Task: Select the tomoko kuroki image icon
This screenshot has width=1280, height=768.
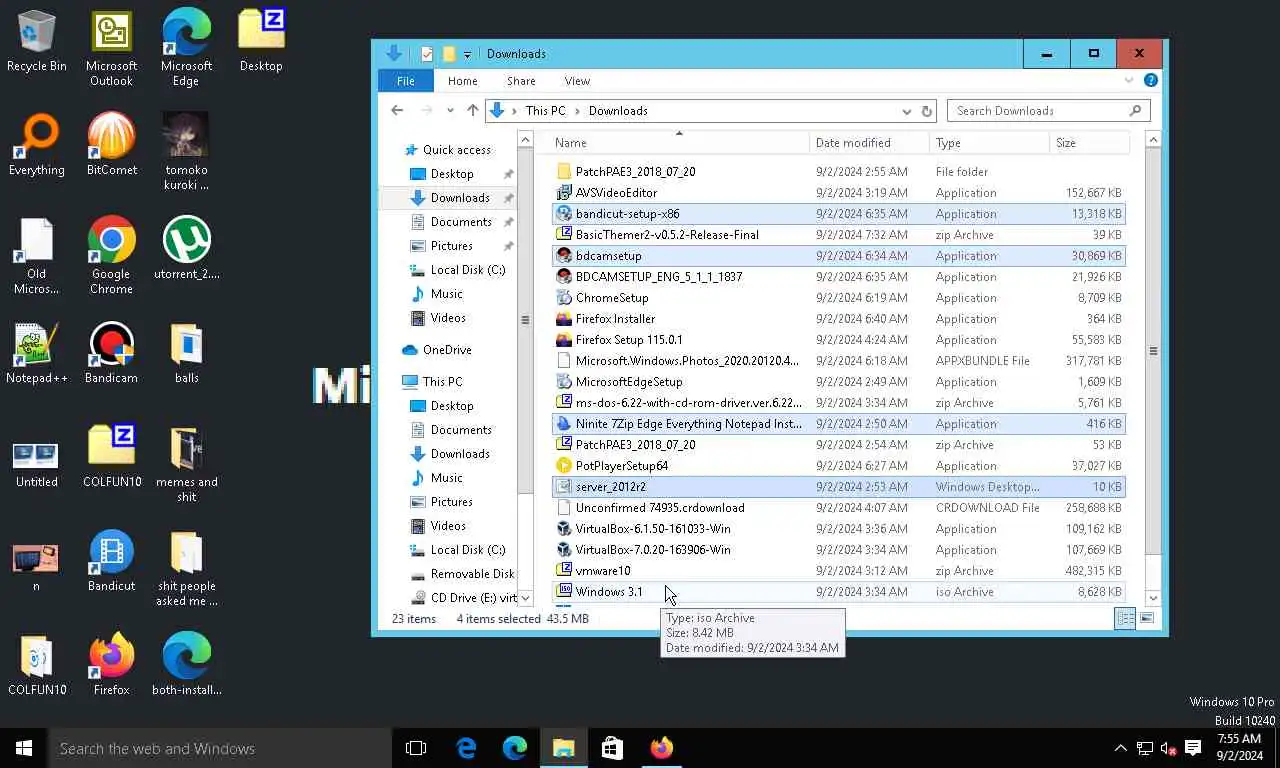Action: point(186,151)
